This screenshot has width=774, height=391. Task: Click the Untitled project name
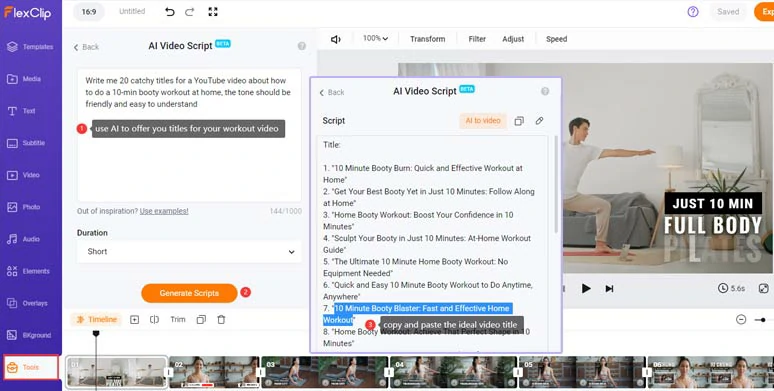[x=132, y=11]
